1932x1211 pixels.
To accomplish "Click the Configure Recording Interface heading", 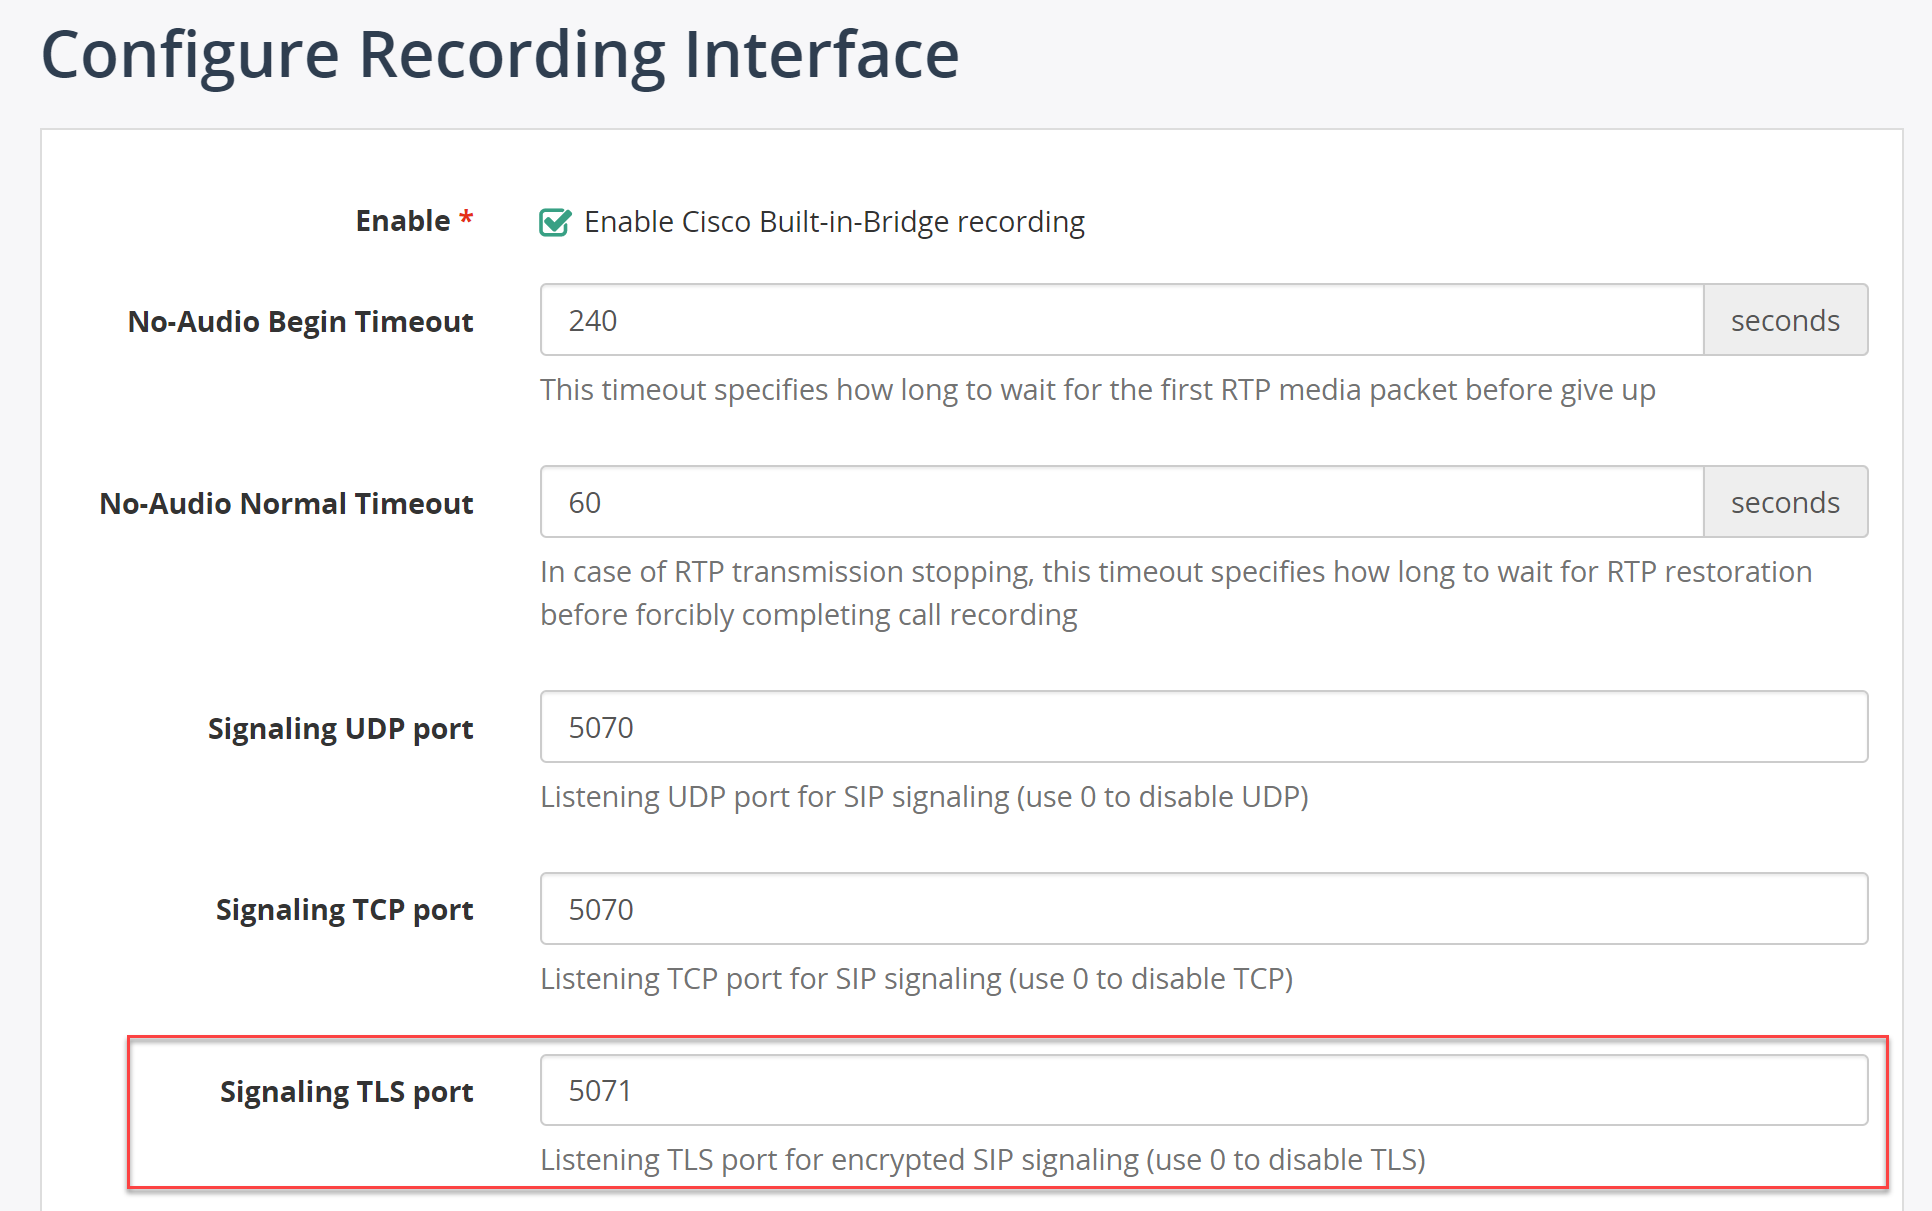I will coord(500,54).
